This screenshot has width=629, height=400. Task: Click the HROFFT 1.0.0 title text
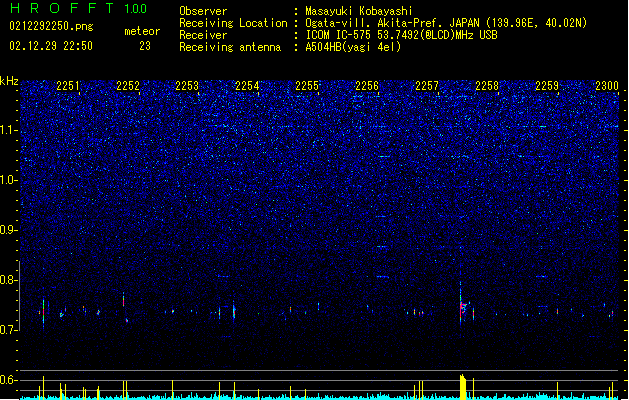point(78,8)
